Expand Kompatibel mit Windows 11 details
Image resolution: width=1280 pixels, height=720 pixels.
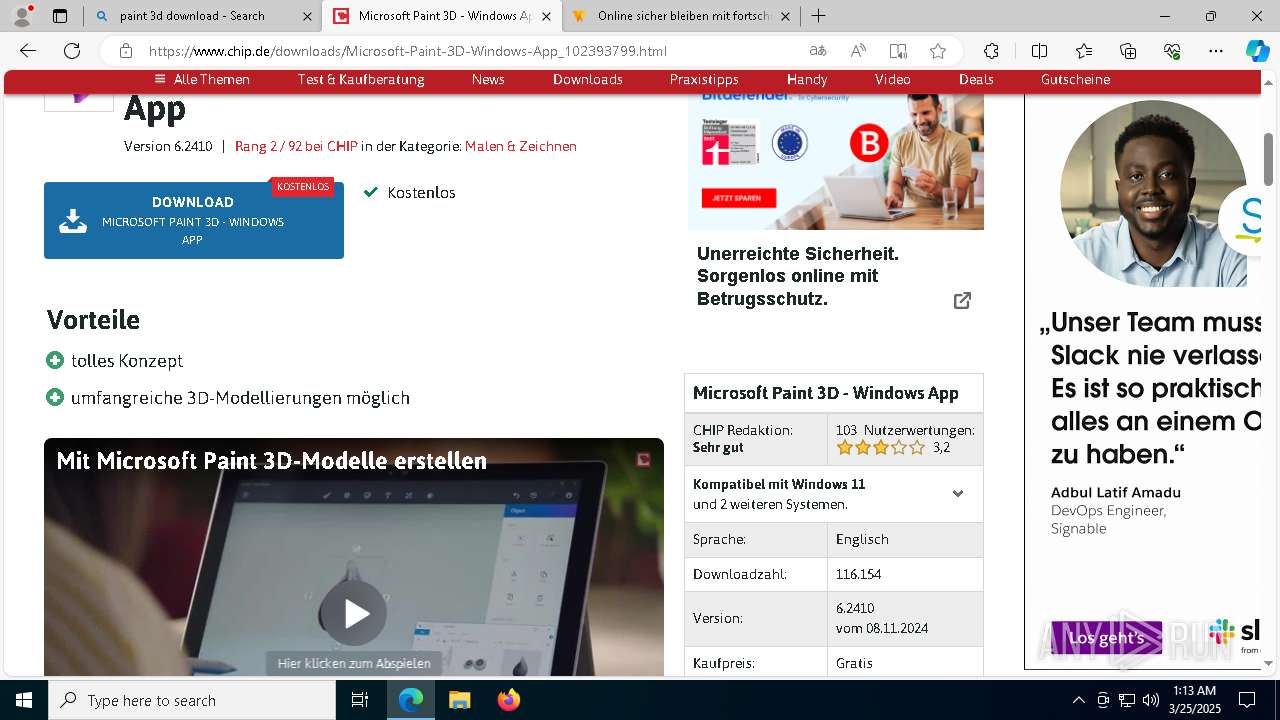(x=958, y=494)
